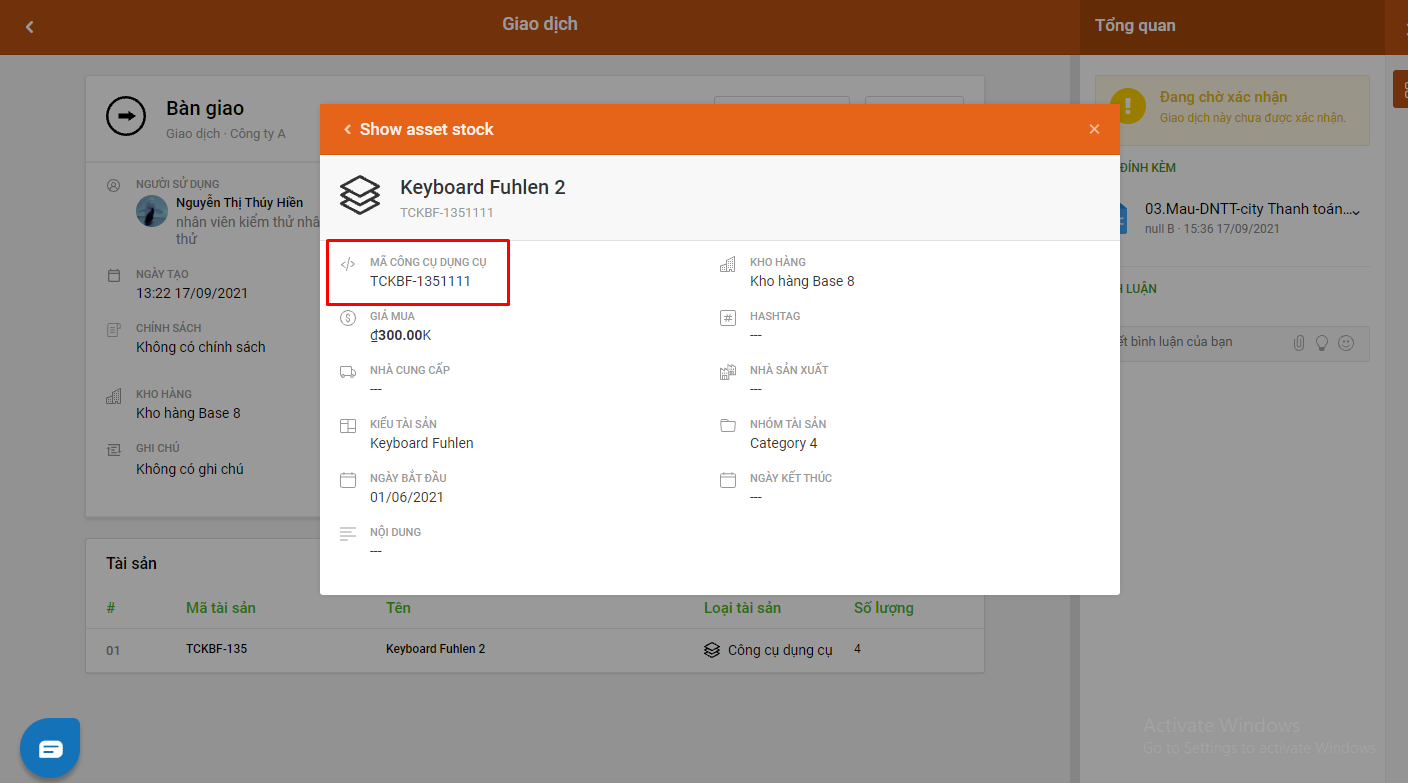Viewport: 1408px width, 783px height.
Task: Click the user name Nguyễn Thị Thúy Hiền
Action: point(239,202)
